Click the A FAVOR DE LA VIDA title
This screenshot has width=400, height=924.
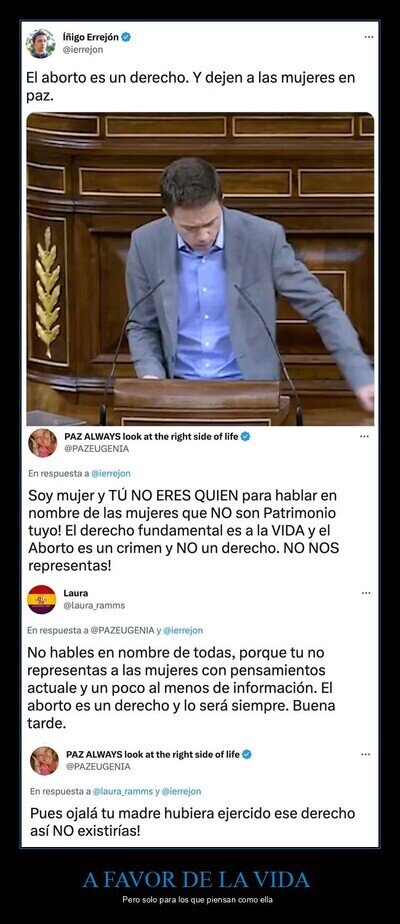(x=197, y=880)
